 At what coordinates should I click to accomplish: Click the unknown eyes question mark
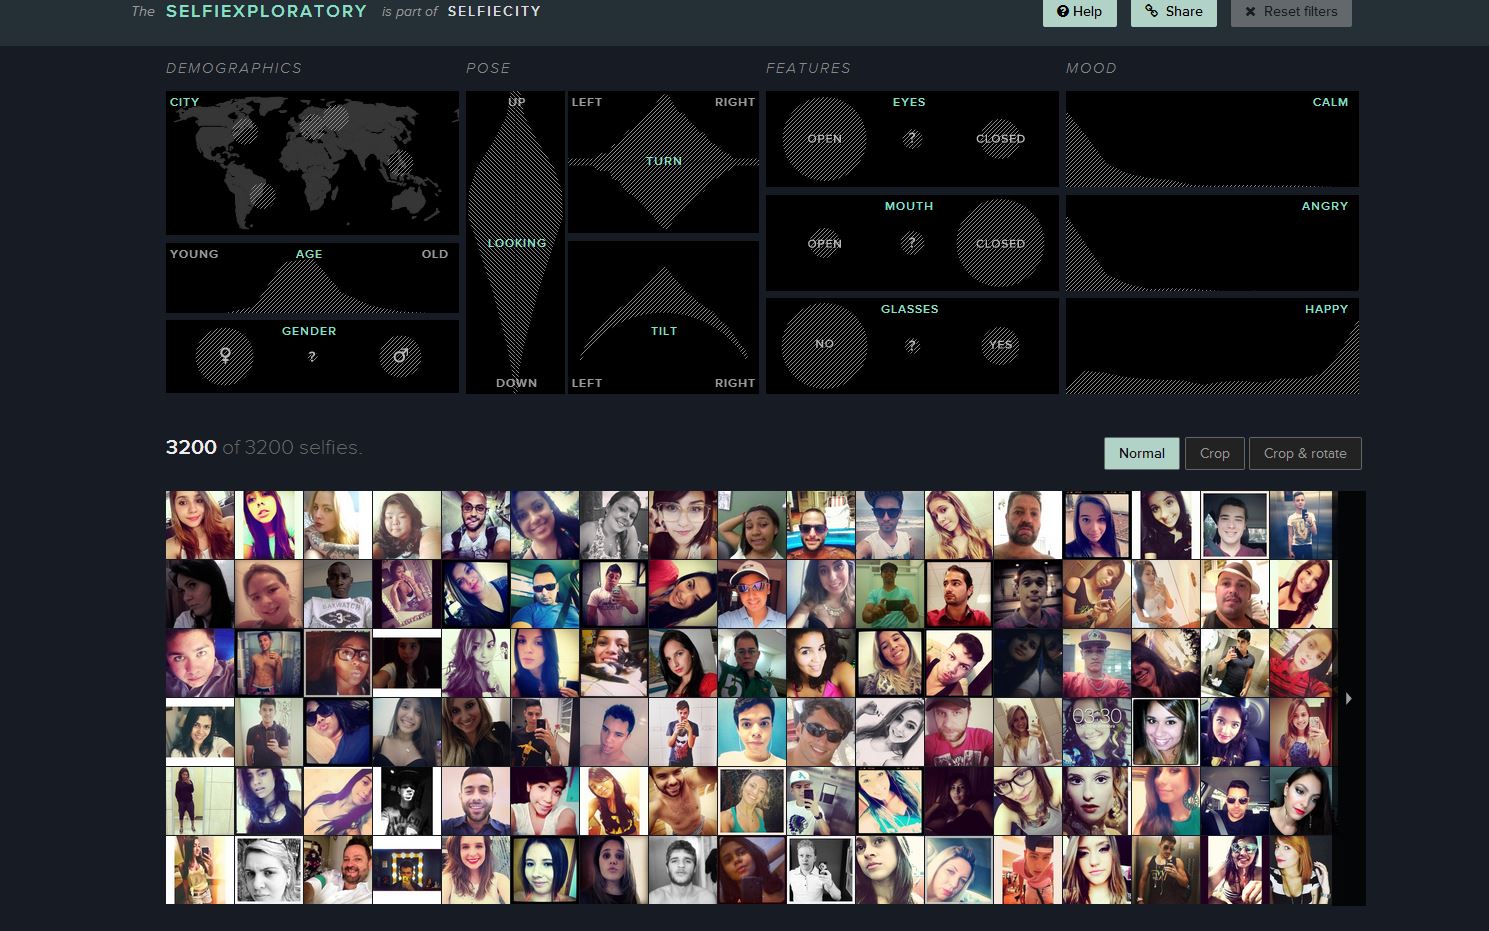912,139
